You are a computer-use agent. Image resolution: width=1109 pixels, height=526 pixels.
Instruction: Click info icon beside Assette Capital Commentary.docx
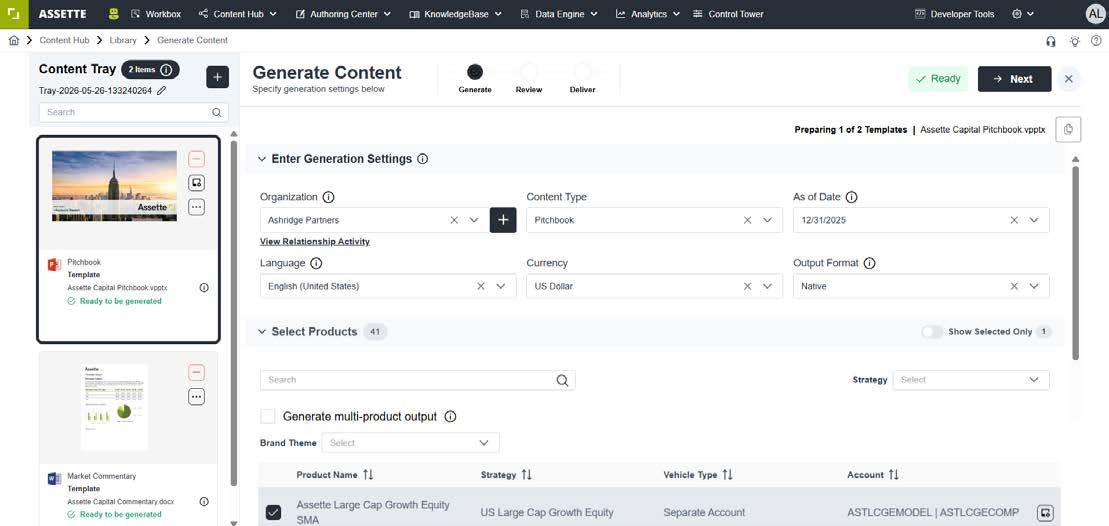[x=204, y=501]
